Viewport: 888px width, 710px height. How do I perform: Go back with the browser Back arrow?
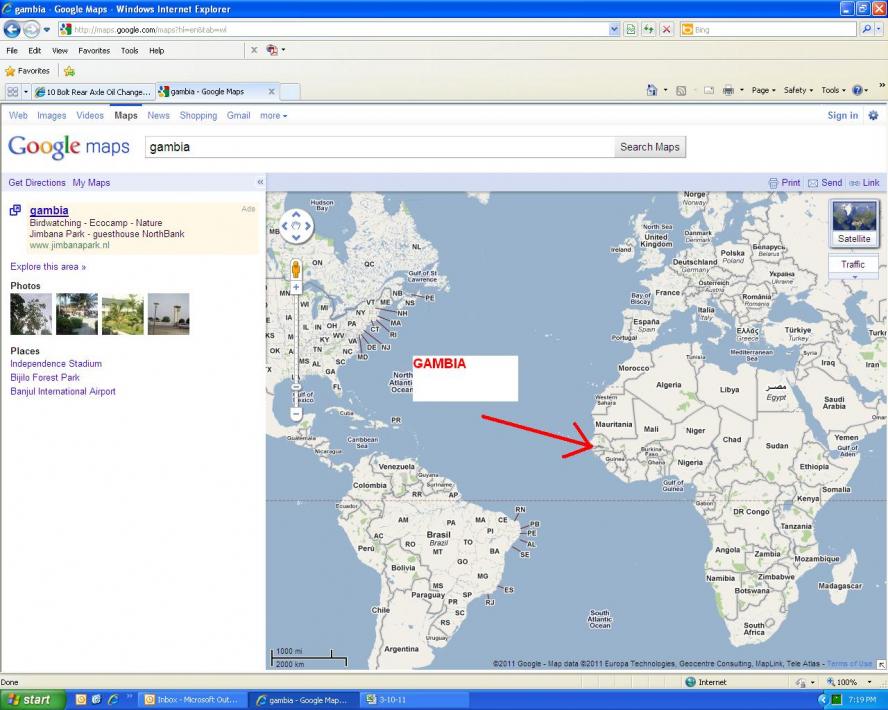coord(12,29)
